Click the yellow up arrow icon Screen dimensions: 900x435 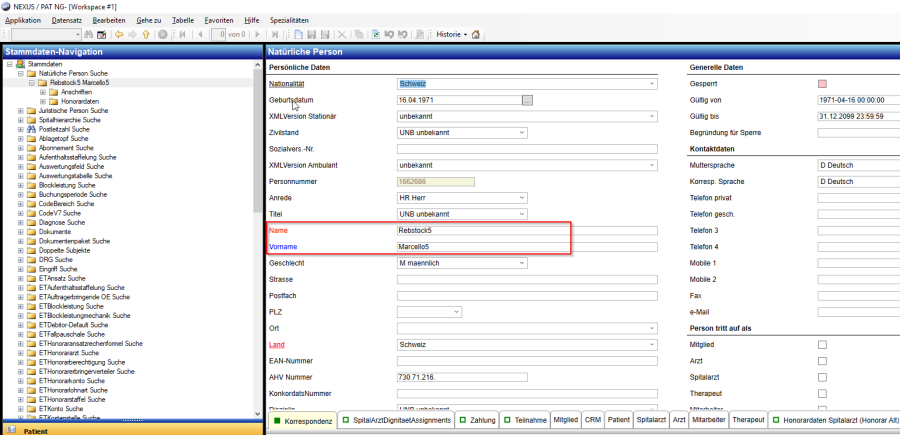(146, 34)
